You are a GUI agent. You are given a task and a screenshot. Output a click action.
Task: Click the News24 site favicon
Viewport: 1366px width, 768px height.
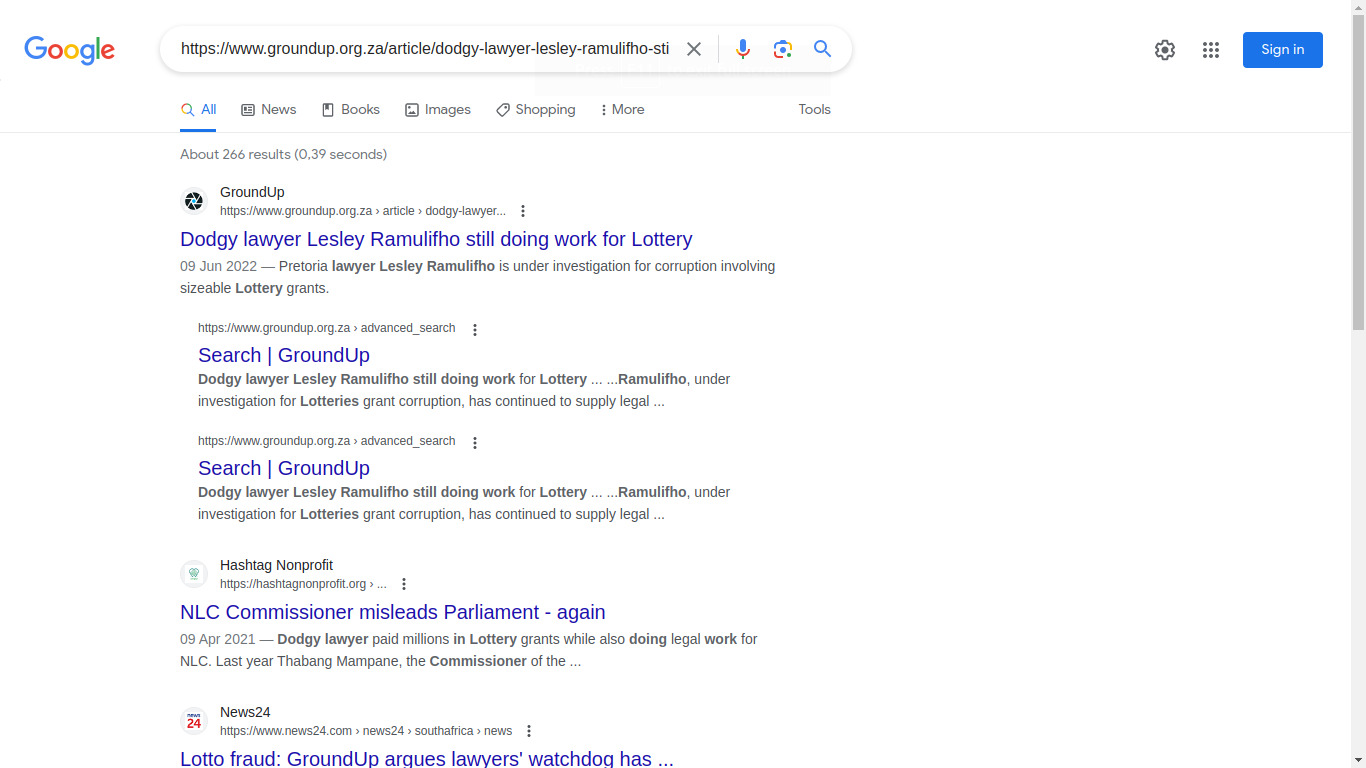click(194, 721)
